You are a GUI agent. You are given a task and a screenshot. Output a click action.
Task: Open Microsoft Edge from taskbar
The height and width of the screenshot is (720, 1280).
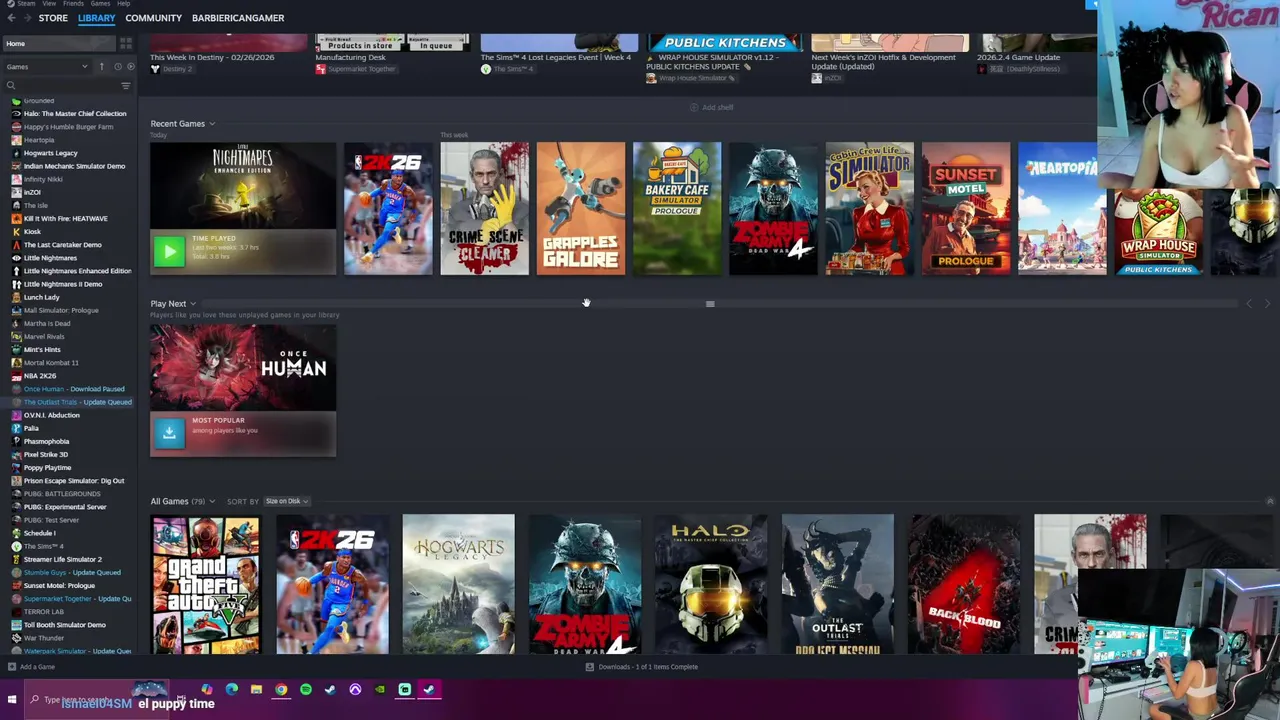click(232, 689)
